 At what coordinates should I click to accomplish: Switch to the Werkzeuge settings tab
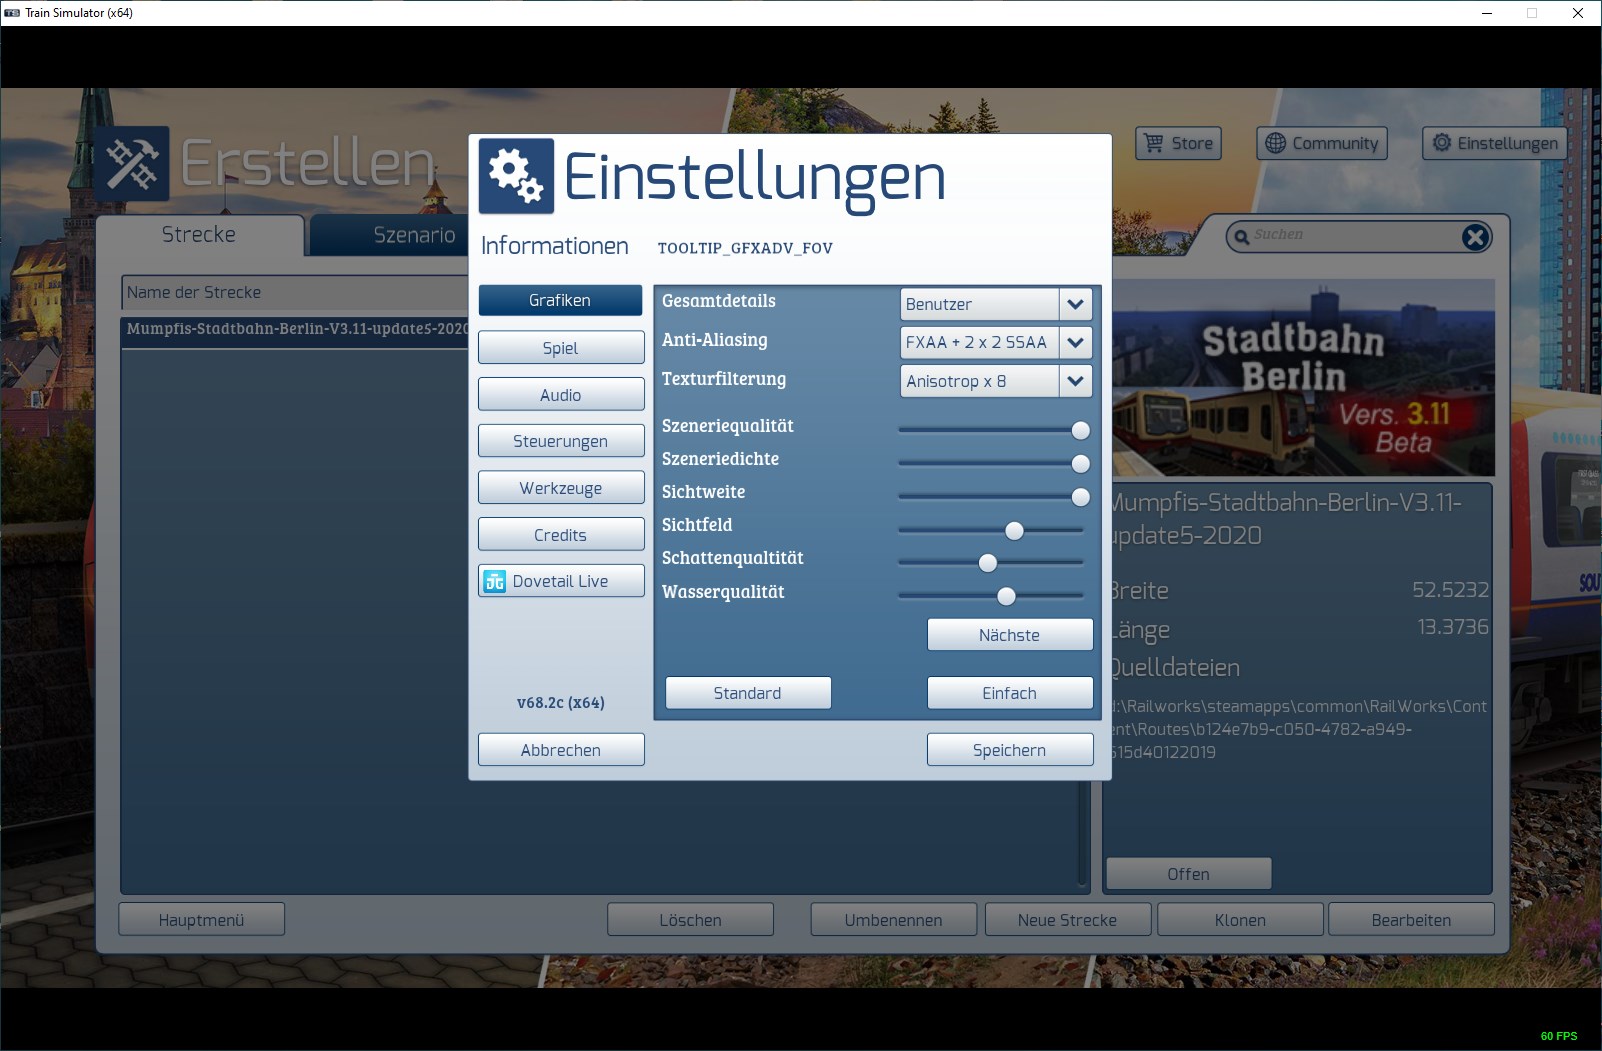click(x=560, y=488)
